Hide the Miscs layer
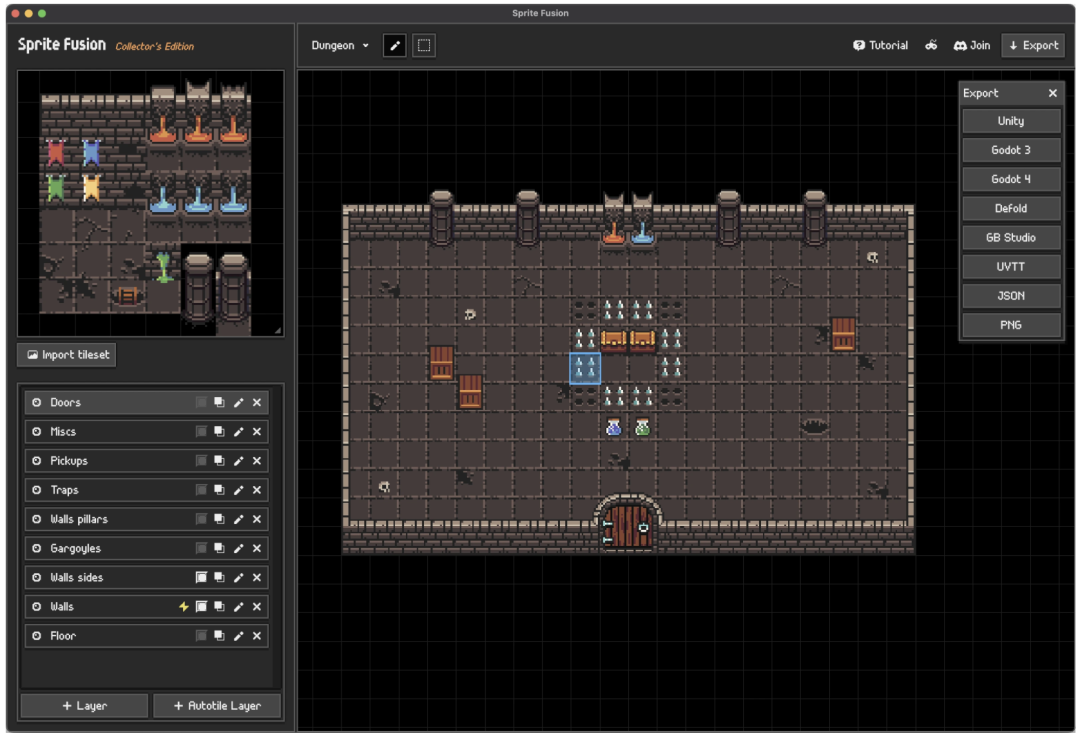This screenshot has height=740, width=1080. [37, 432]
